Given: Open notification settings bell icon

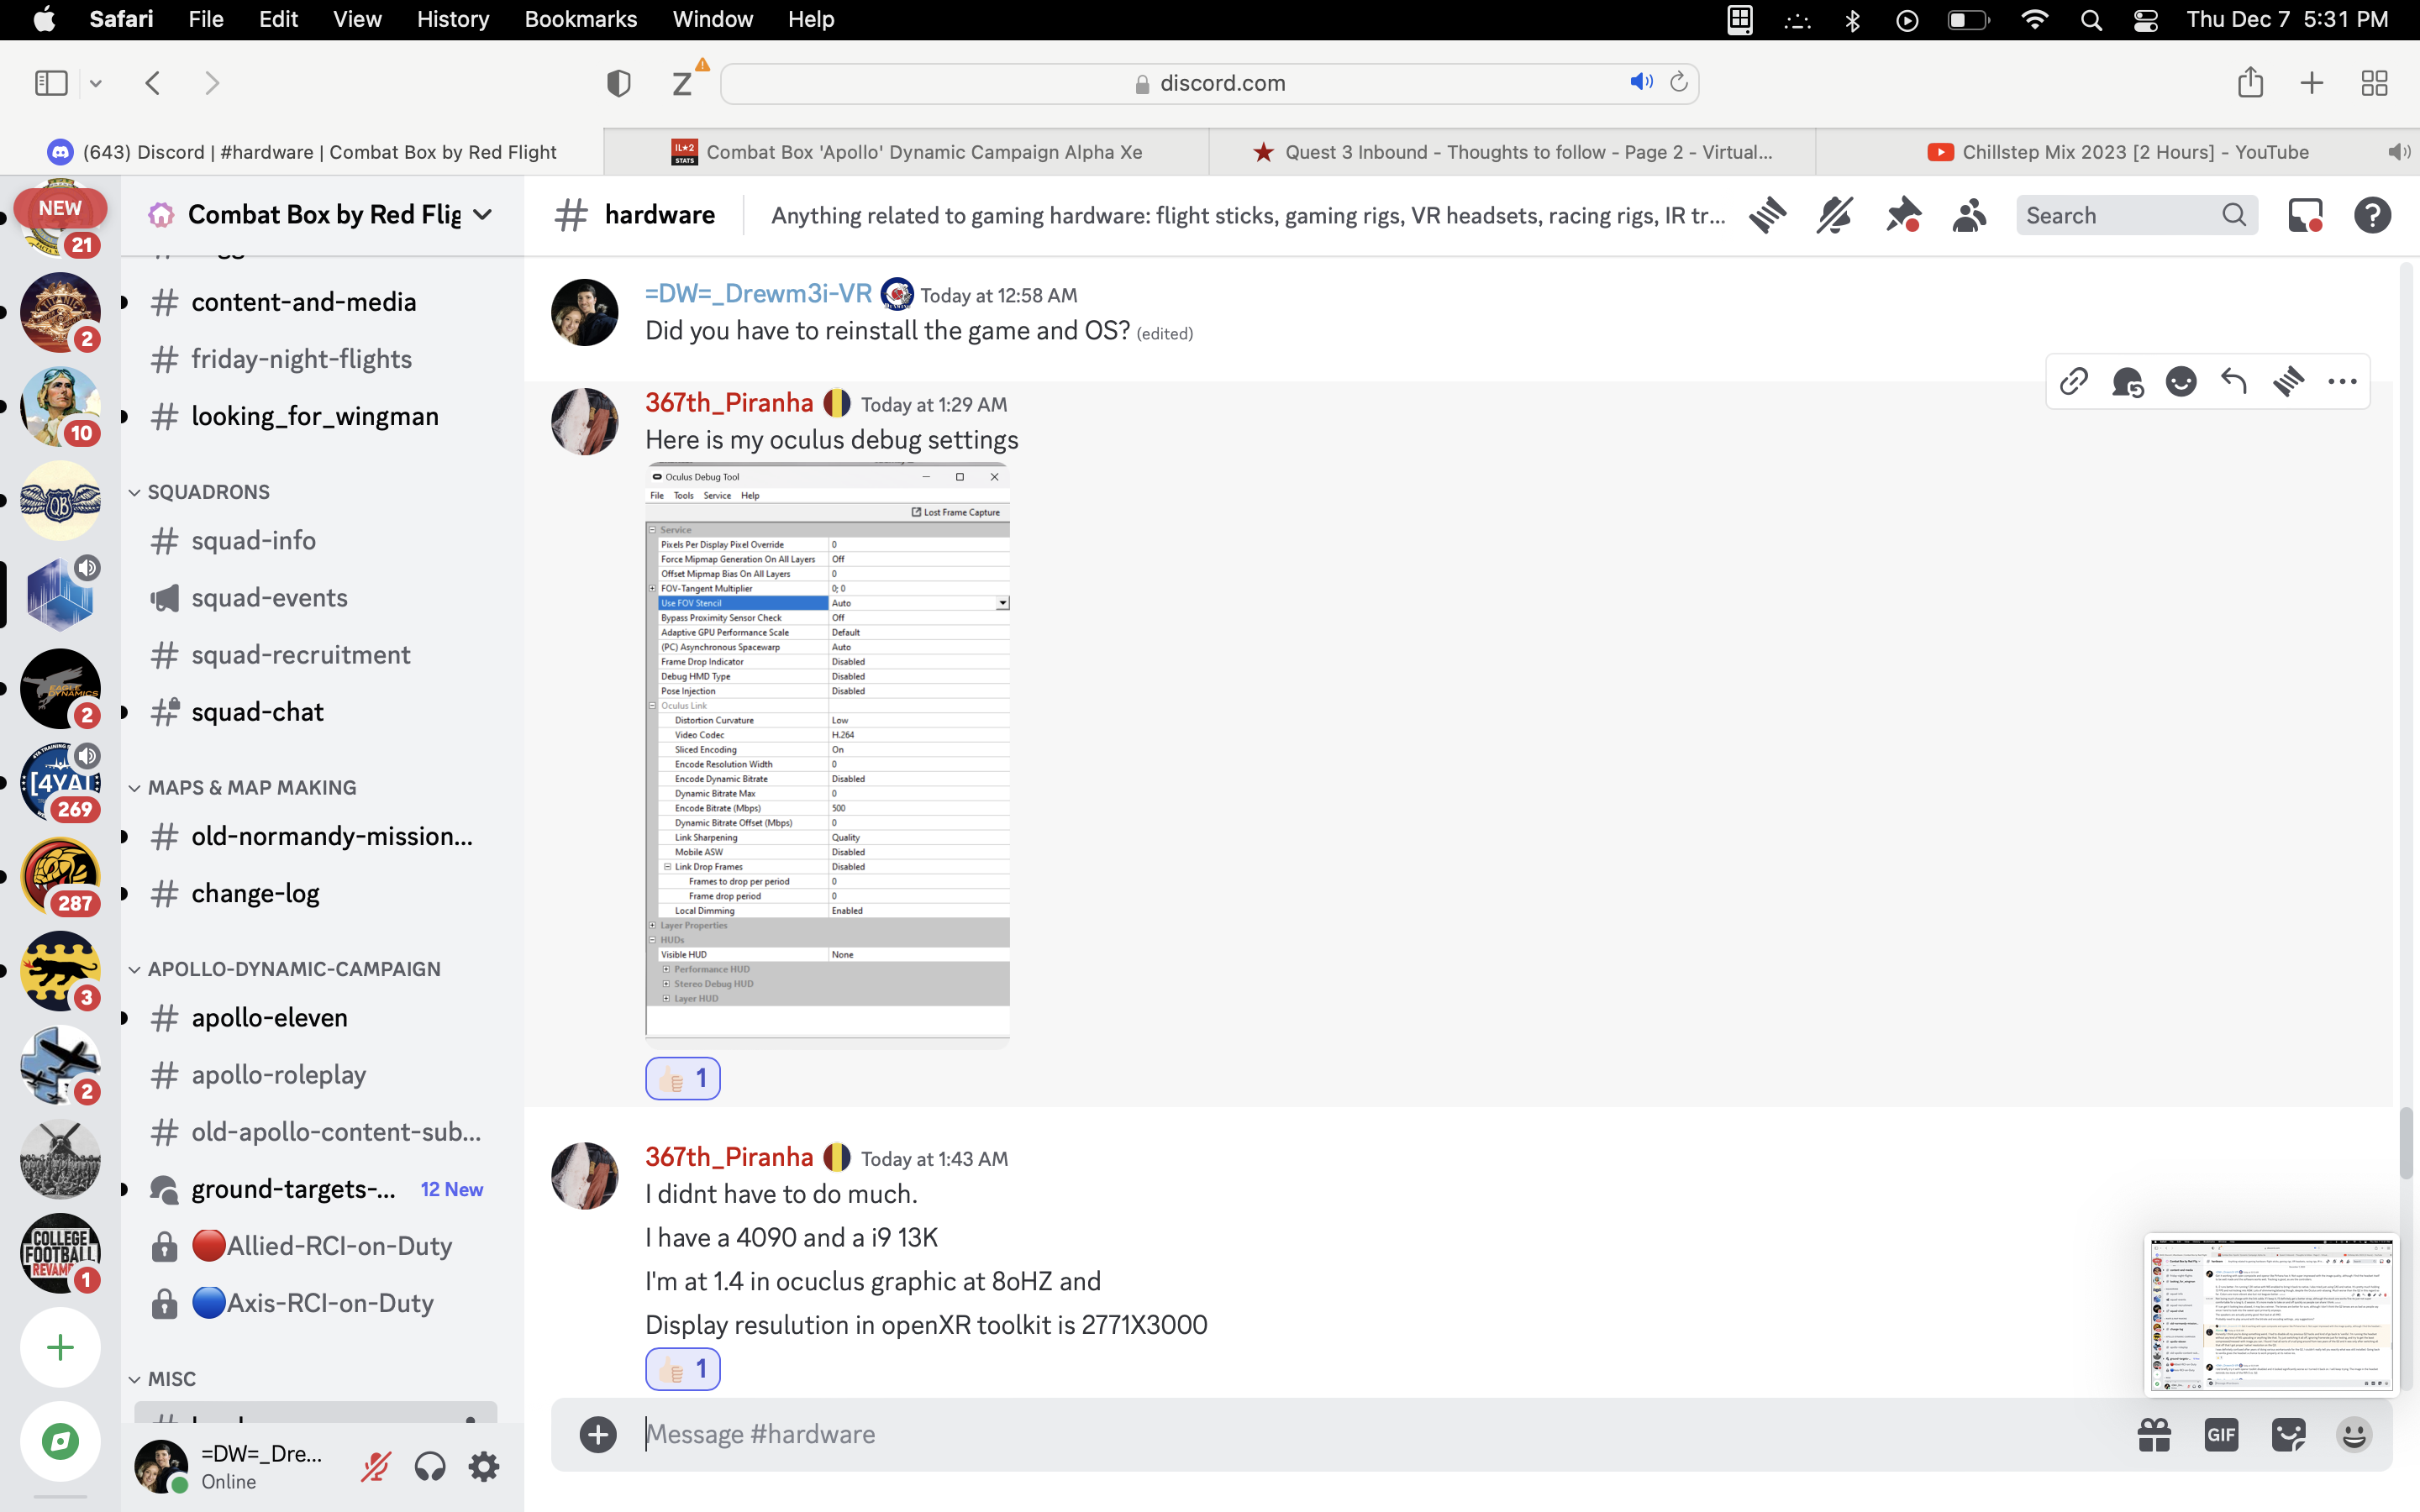Looking at the screenshot, I should 1834,215.
